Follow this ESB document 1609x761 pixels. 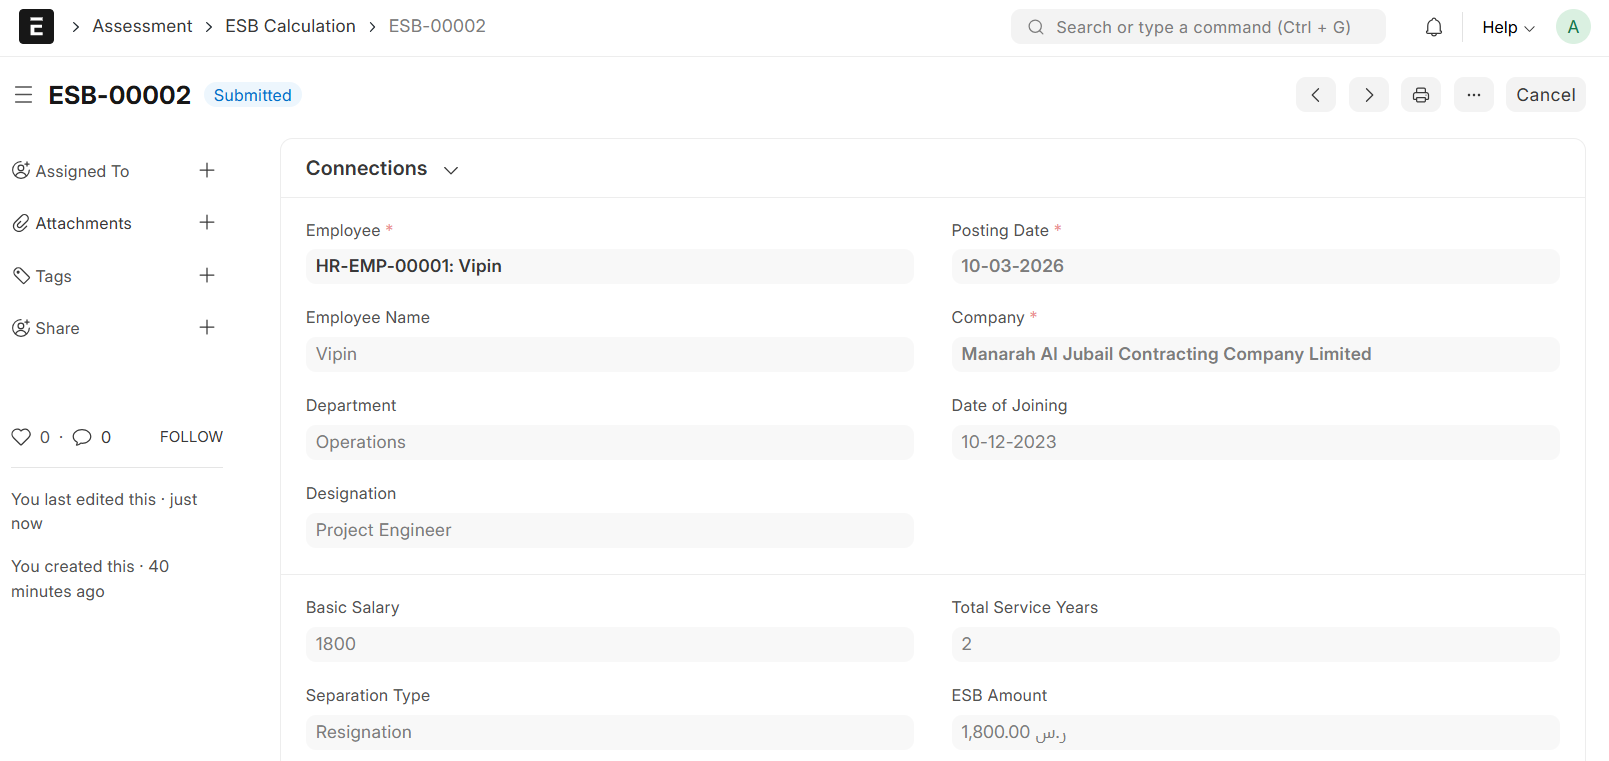tap(191, 437)
